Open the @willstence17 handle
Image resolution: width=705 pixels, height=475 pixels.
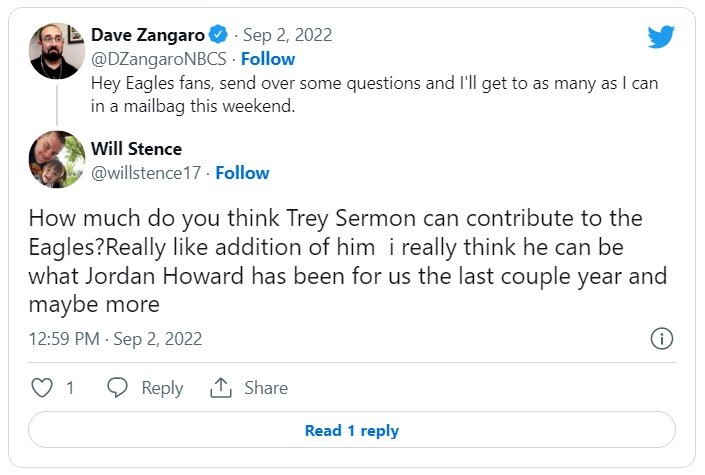pyautogui.click(x=146, y=173)
